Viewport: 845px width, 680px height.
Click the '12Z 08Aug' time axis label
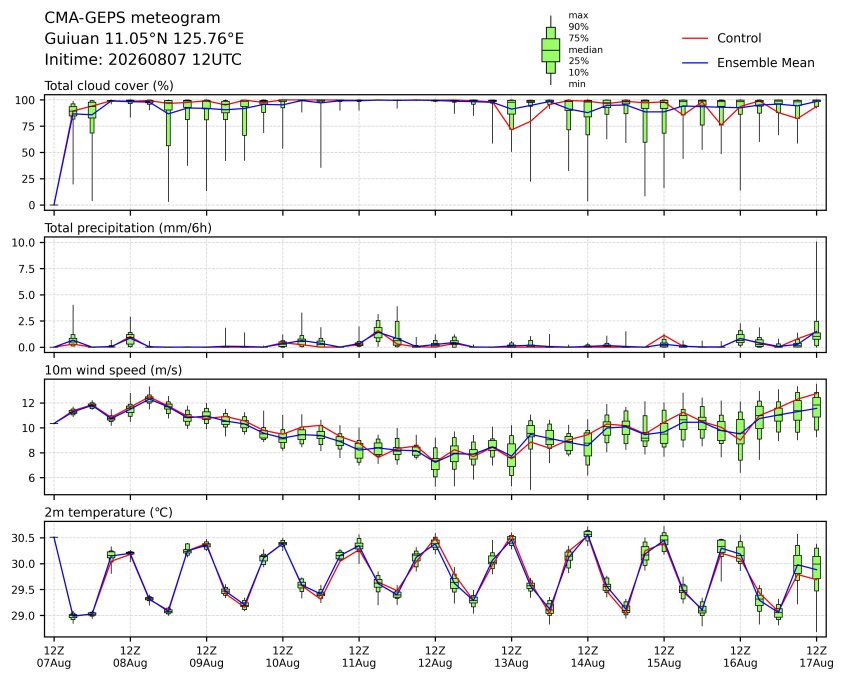130,657
